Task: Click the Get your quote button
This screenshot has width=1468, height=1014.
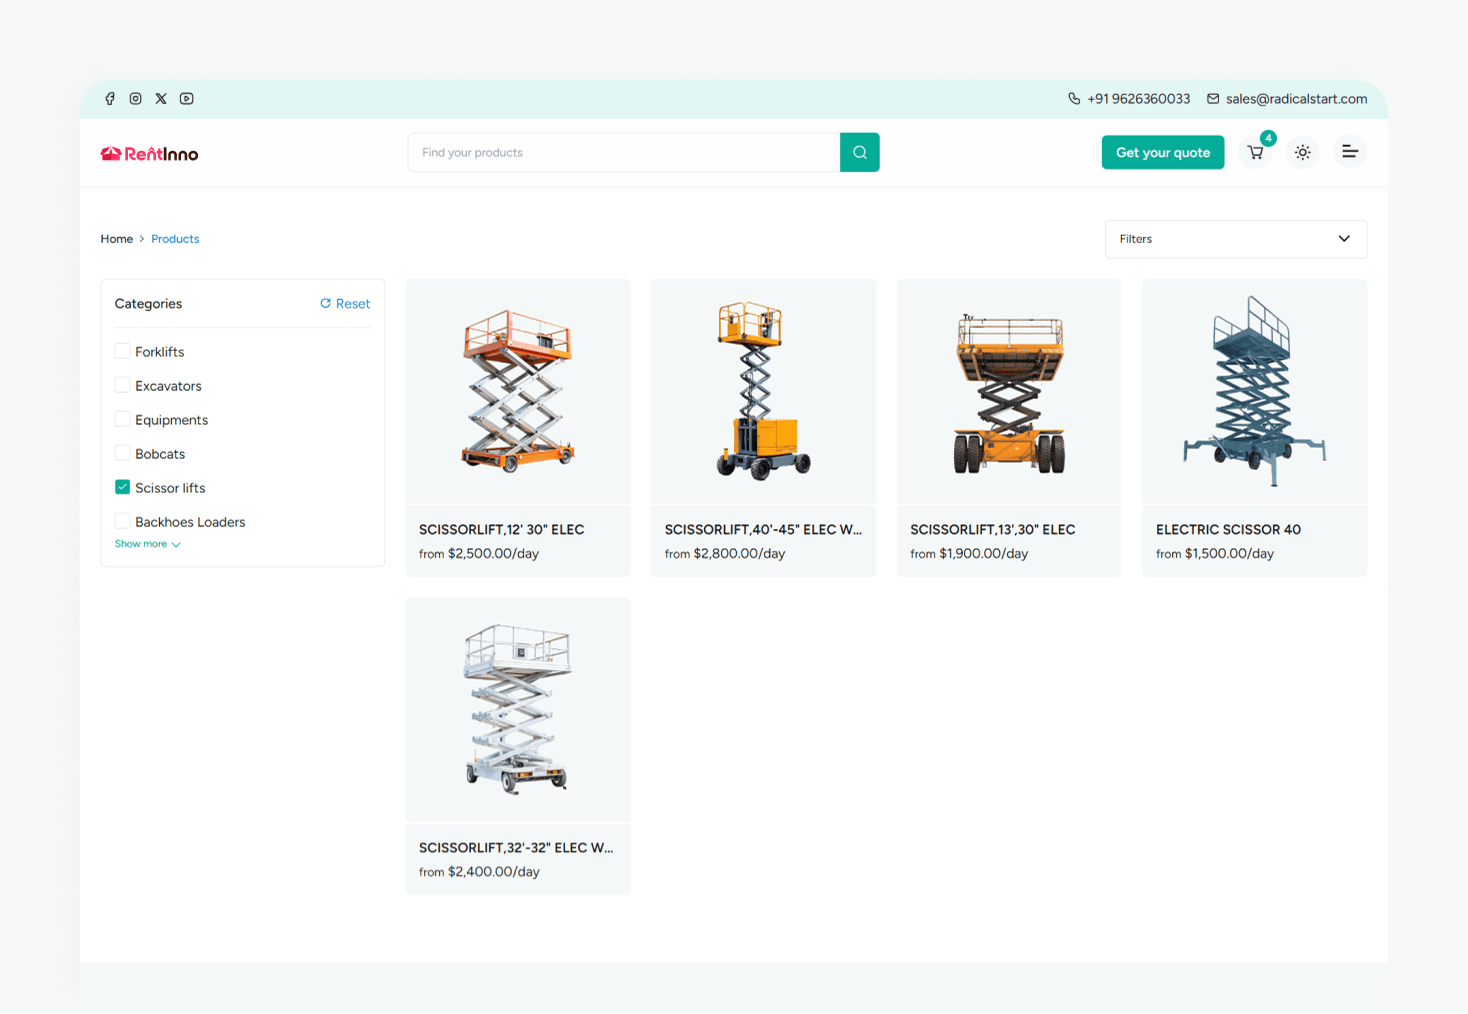Action: pos(1162,152)
